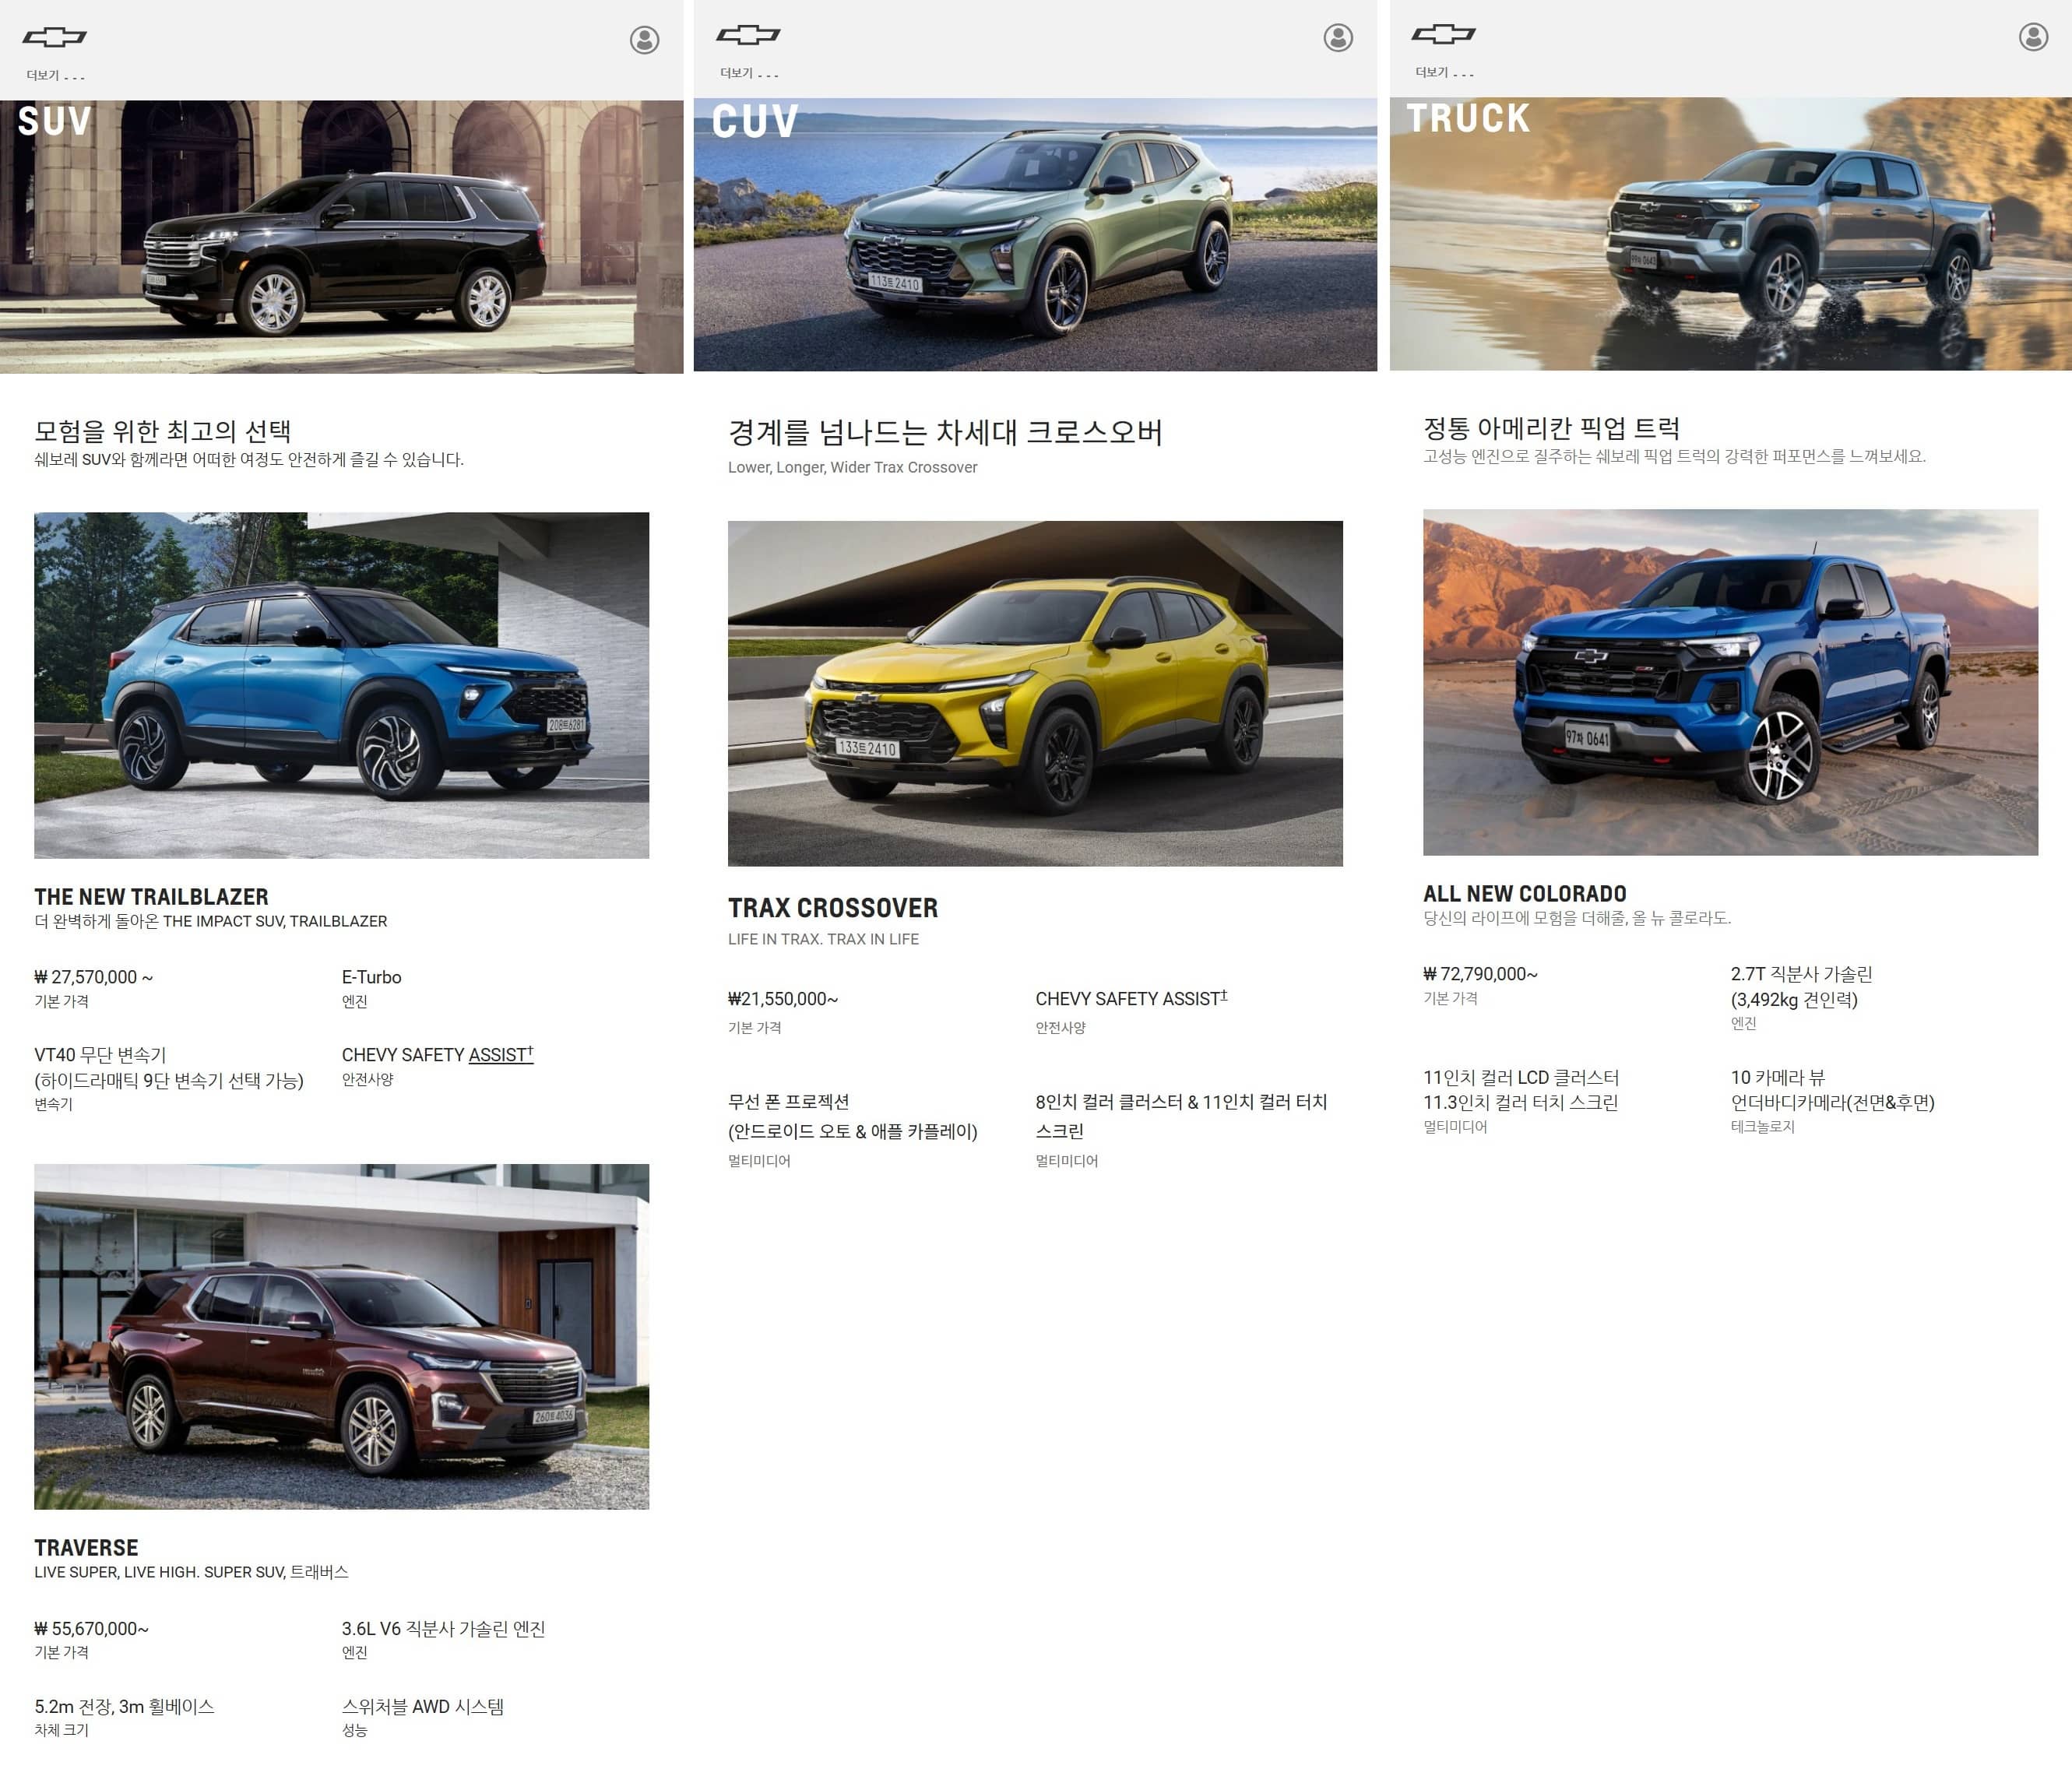The height and width of the screenshot is (1769, 2072).
Task: Click the TRAVERSE heading
Action: [86, 1548]
